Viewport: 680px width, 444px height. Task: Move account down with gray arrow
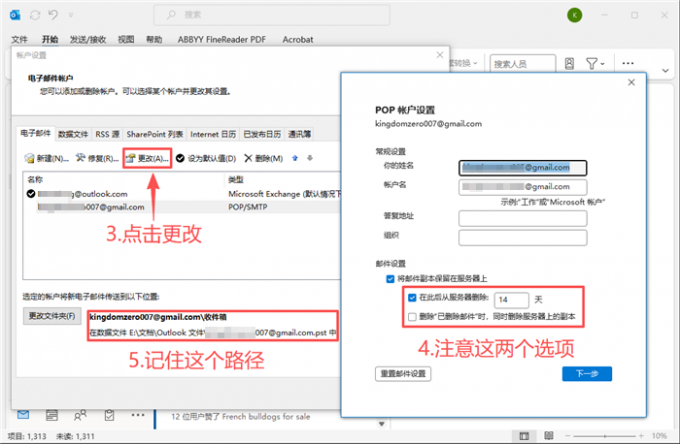pyautogui.click(x=310, y=158)
